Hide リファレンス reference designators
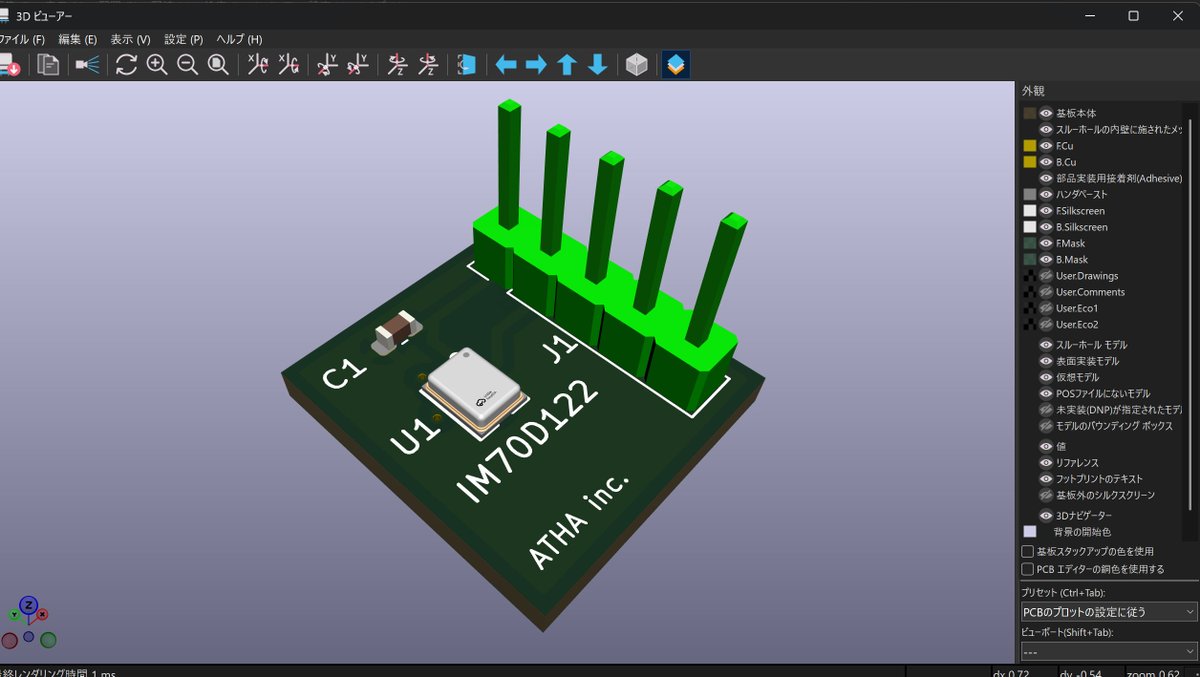 tap(1046, 463)
